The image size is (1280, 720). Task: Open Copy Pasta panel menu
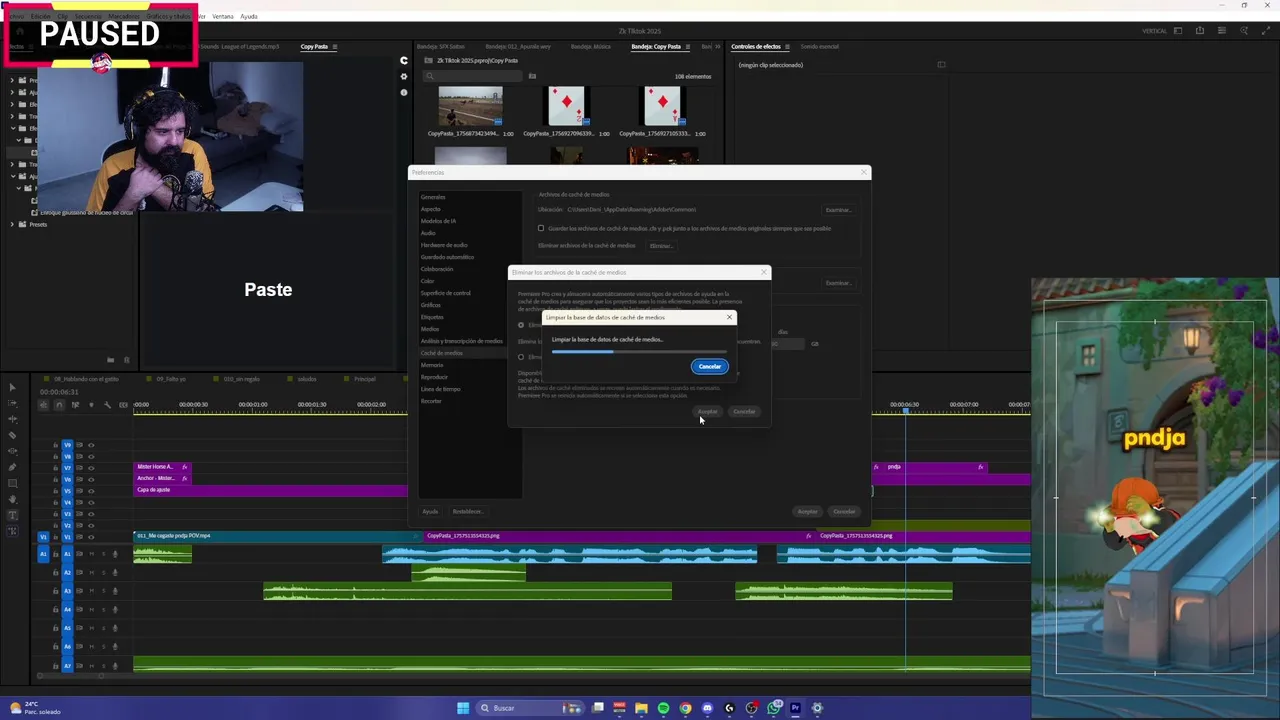(x=334, y=46)
